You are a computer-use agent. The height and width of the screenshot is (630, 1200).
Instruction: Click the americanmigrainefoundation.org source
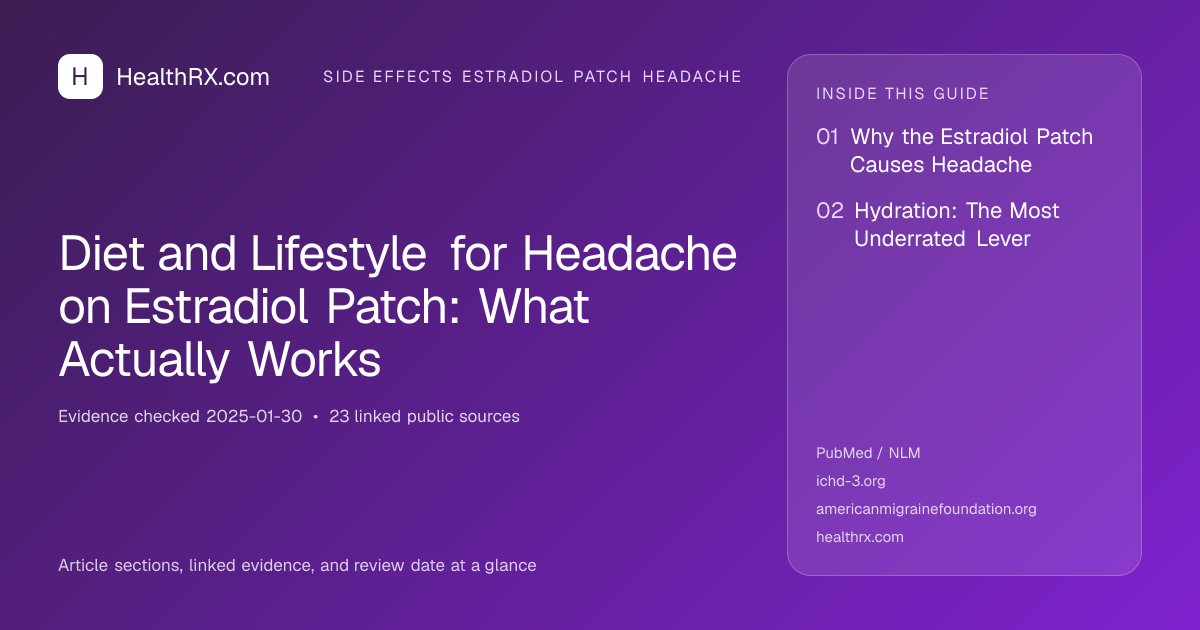[926, 509]
